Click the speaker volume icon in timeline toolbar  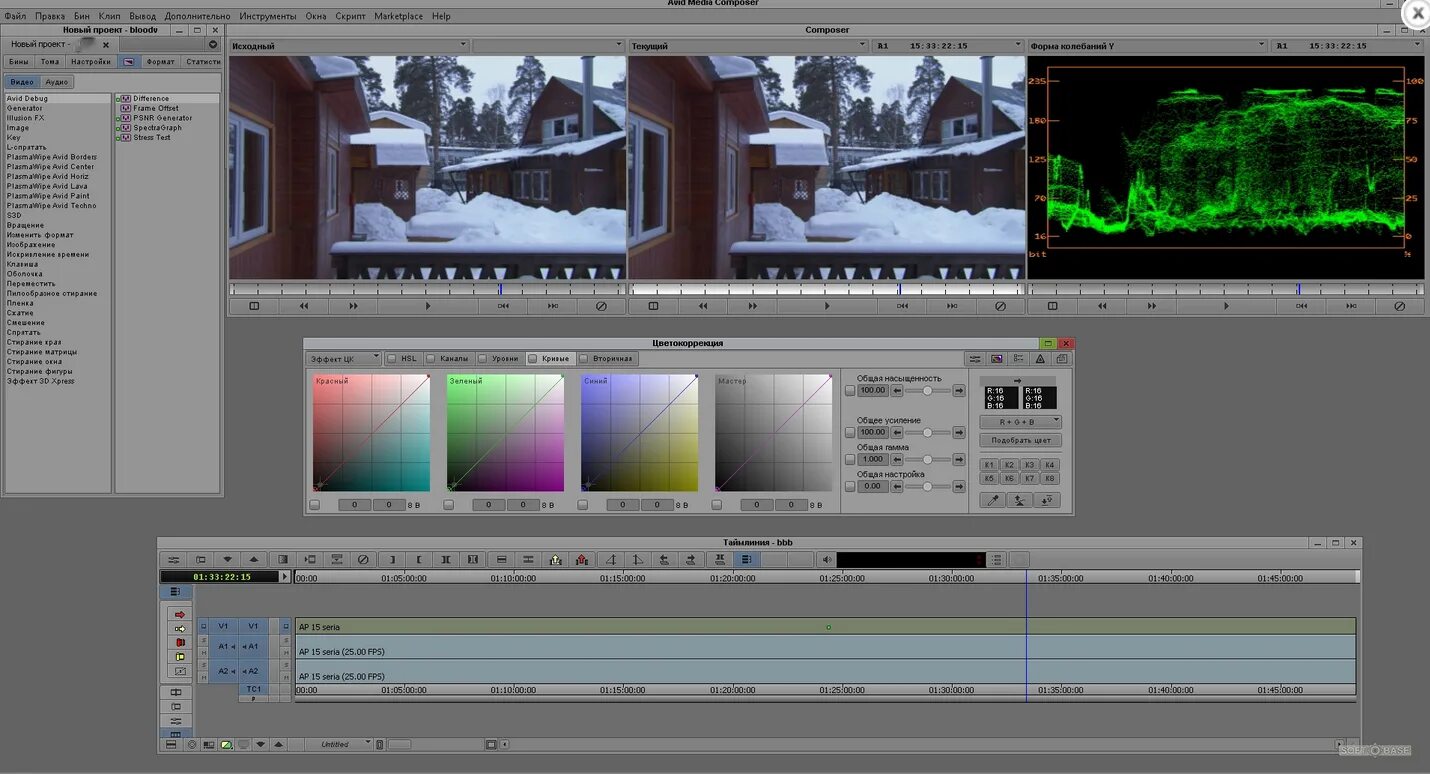point(826,560)
